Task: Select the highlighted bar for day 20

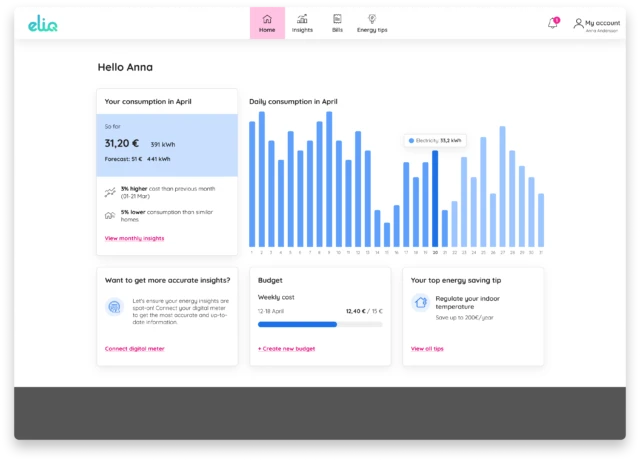Action: [x=435, y=198]
